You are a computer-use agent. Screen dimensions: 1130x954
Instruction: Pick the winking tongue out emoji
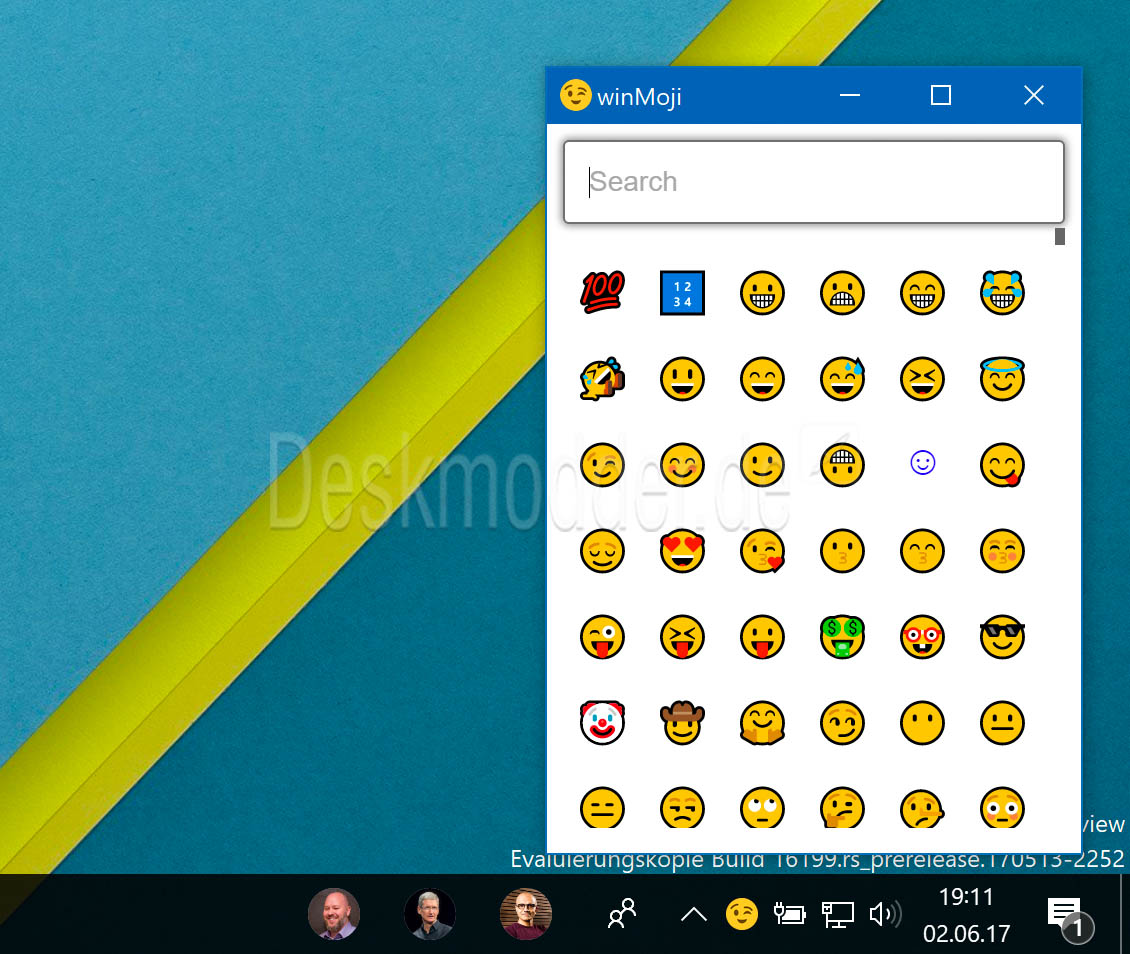click(x=602, y=637)
